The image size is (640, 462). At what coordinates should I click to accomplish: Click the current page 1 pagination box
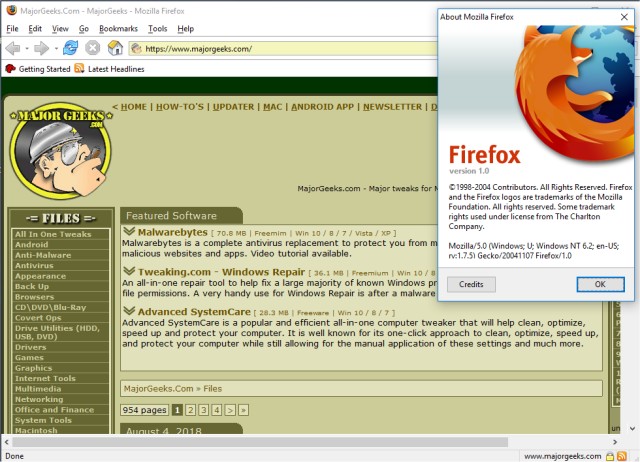(177, 410)
